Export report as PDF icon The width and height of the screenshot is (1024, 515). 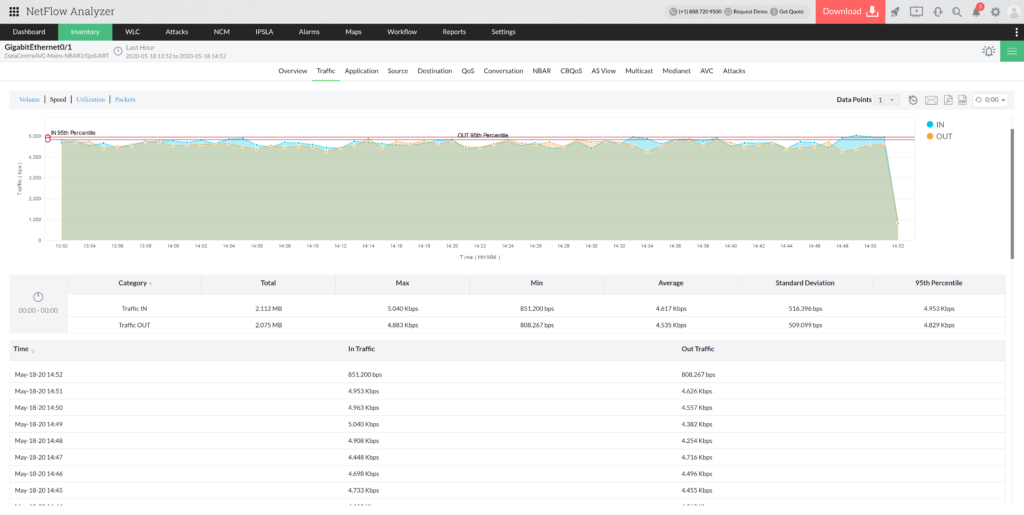tap(947, 100)
